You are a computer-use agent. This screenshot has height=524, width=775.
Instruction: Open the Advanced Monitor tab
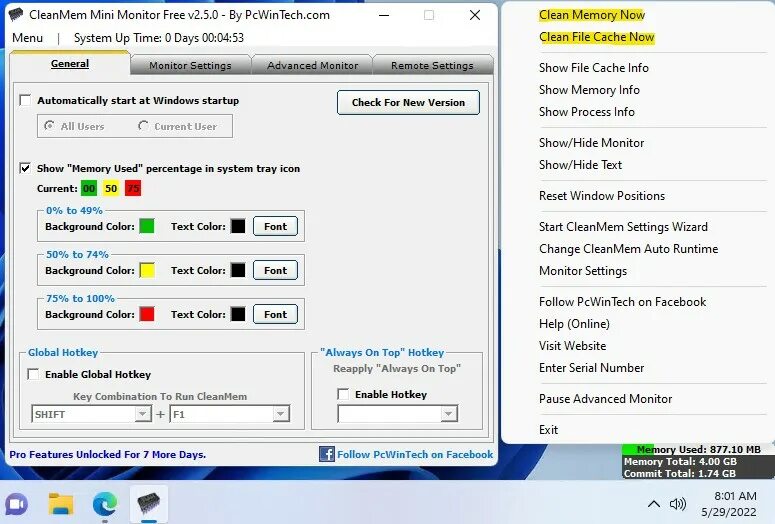pyautogui.click(x=312, y=65)
